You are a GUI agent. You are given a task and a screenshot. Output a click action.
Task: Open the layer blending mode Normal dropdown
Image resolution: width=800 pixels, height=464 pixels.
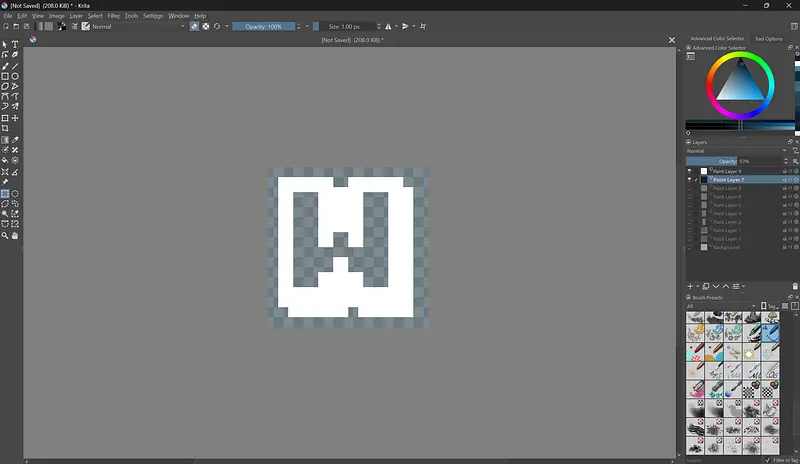coord(735,151)
